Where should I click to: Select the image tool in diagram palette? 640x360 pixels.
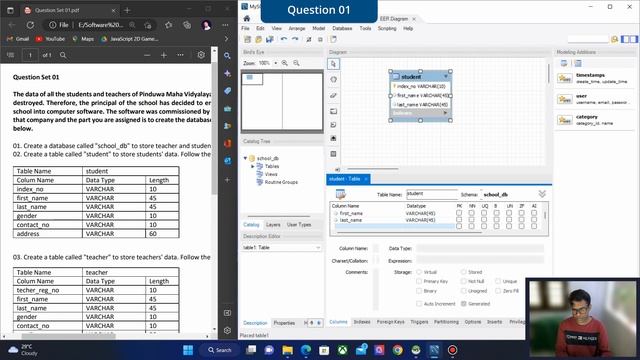pyautogui.click(x=333, y=139)
